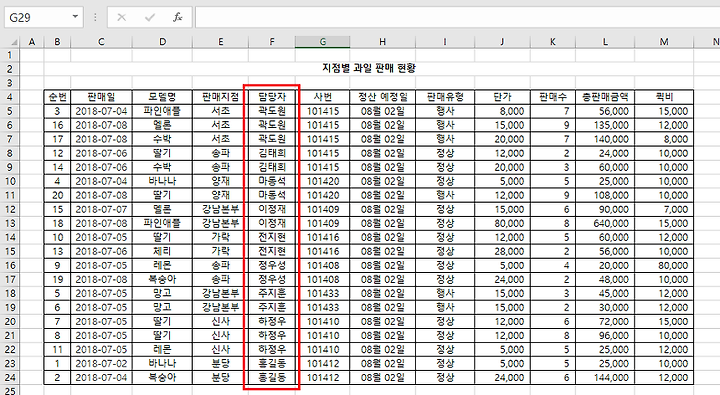This screenshot has height=395, width=720.
Task: Click the Select All corner triangle
Action: pyautogui.click(x=14, y=42)
